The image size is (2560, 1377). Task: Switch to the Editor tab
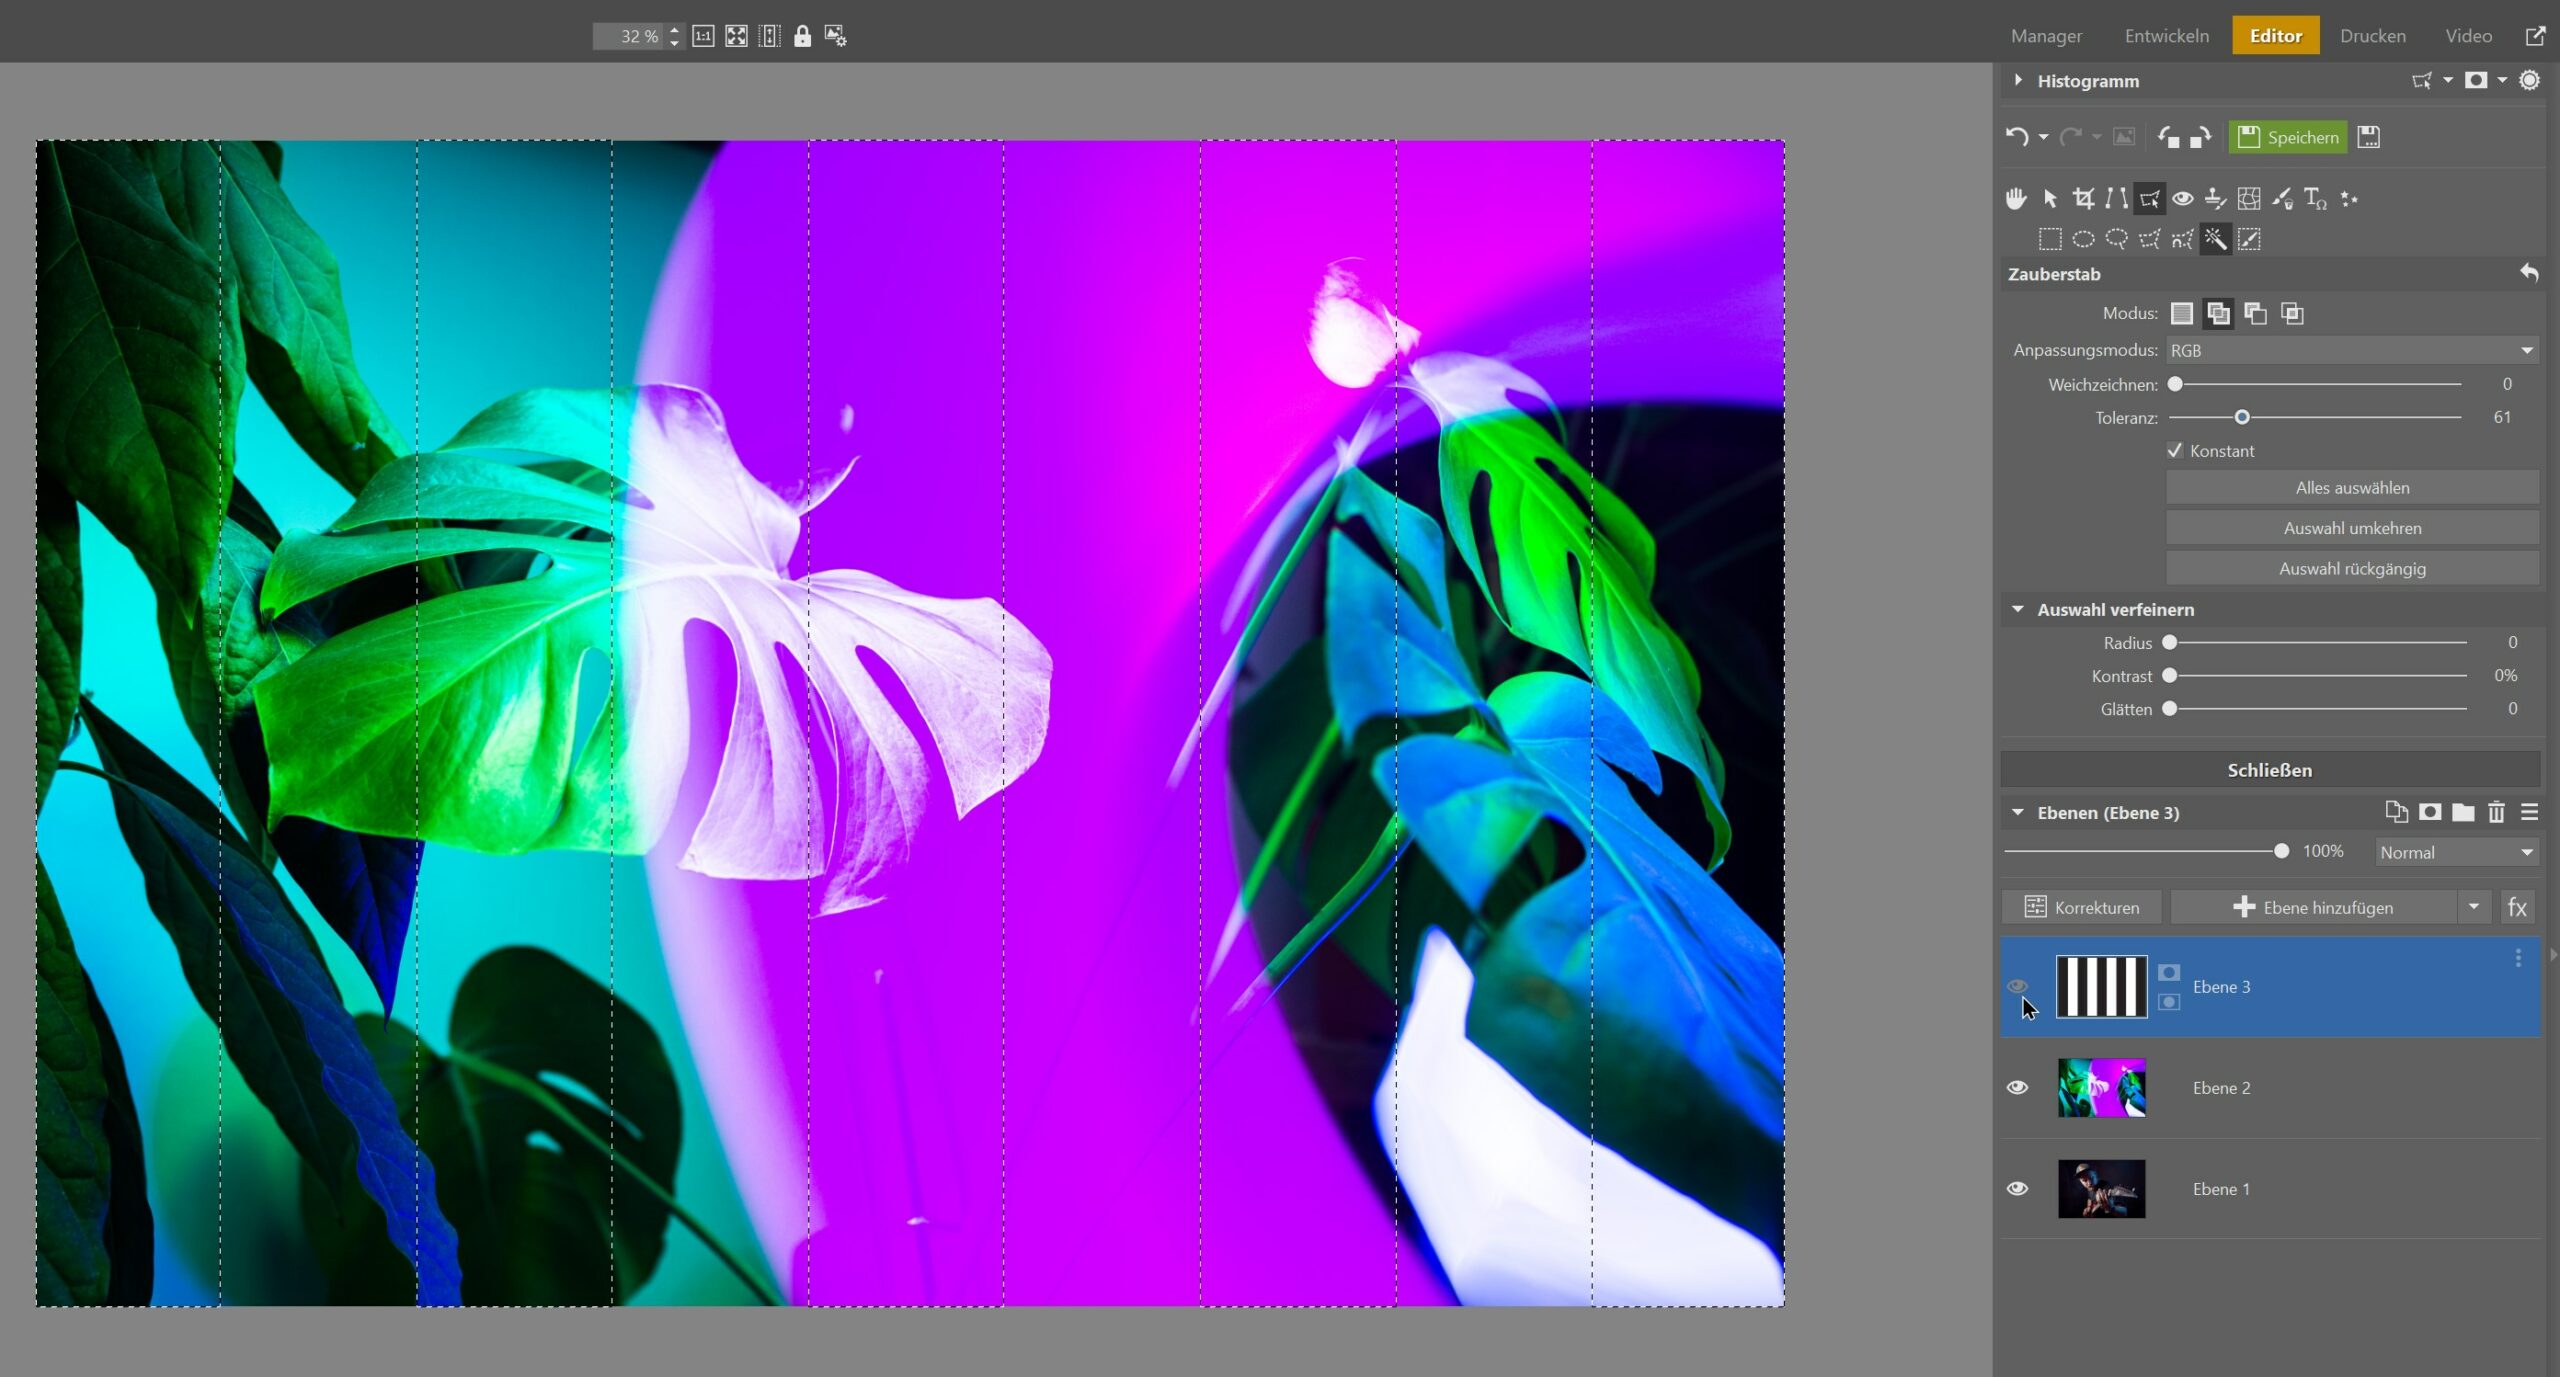(x=2275, y=36)
